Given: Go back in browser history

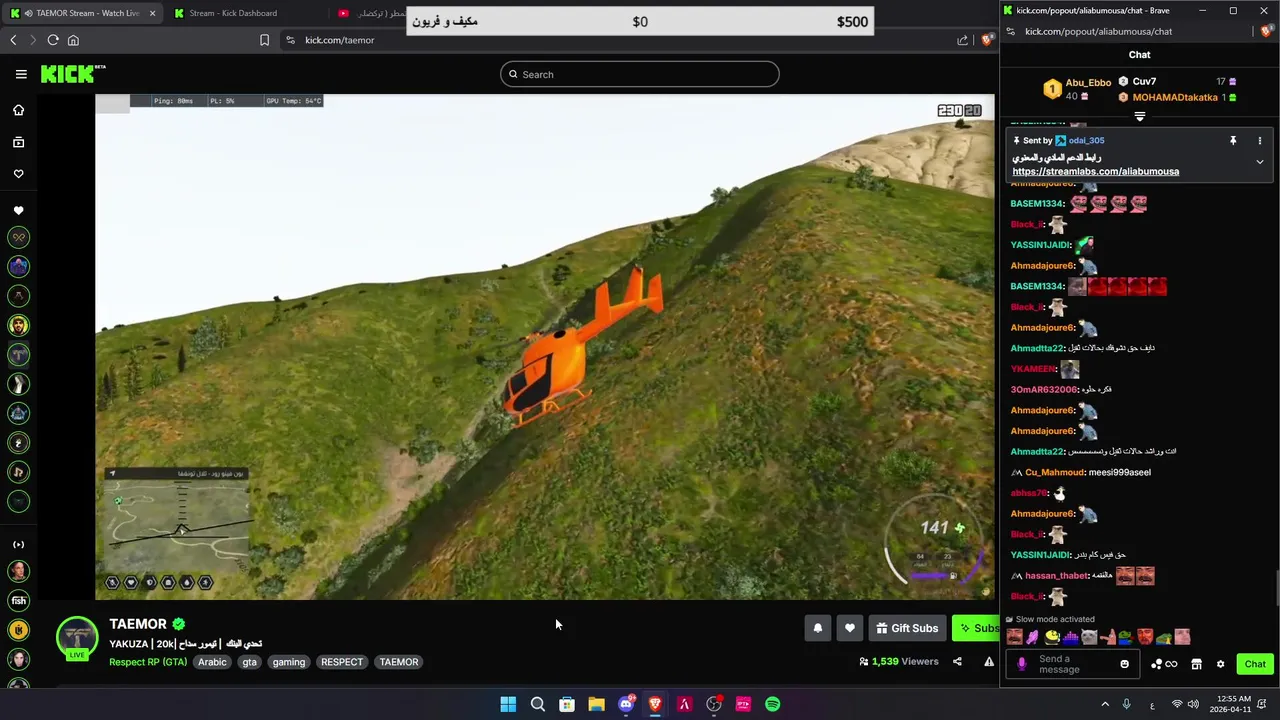Looking at the screenshot, I should [x=13, y=40].
